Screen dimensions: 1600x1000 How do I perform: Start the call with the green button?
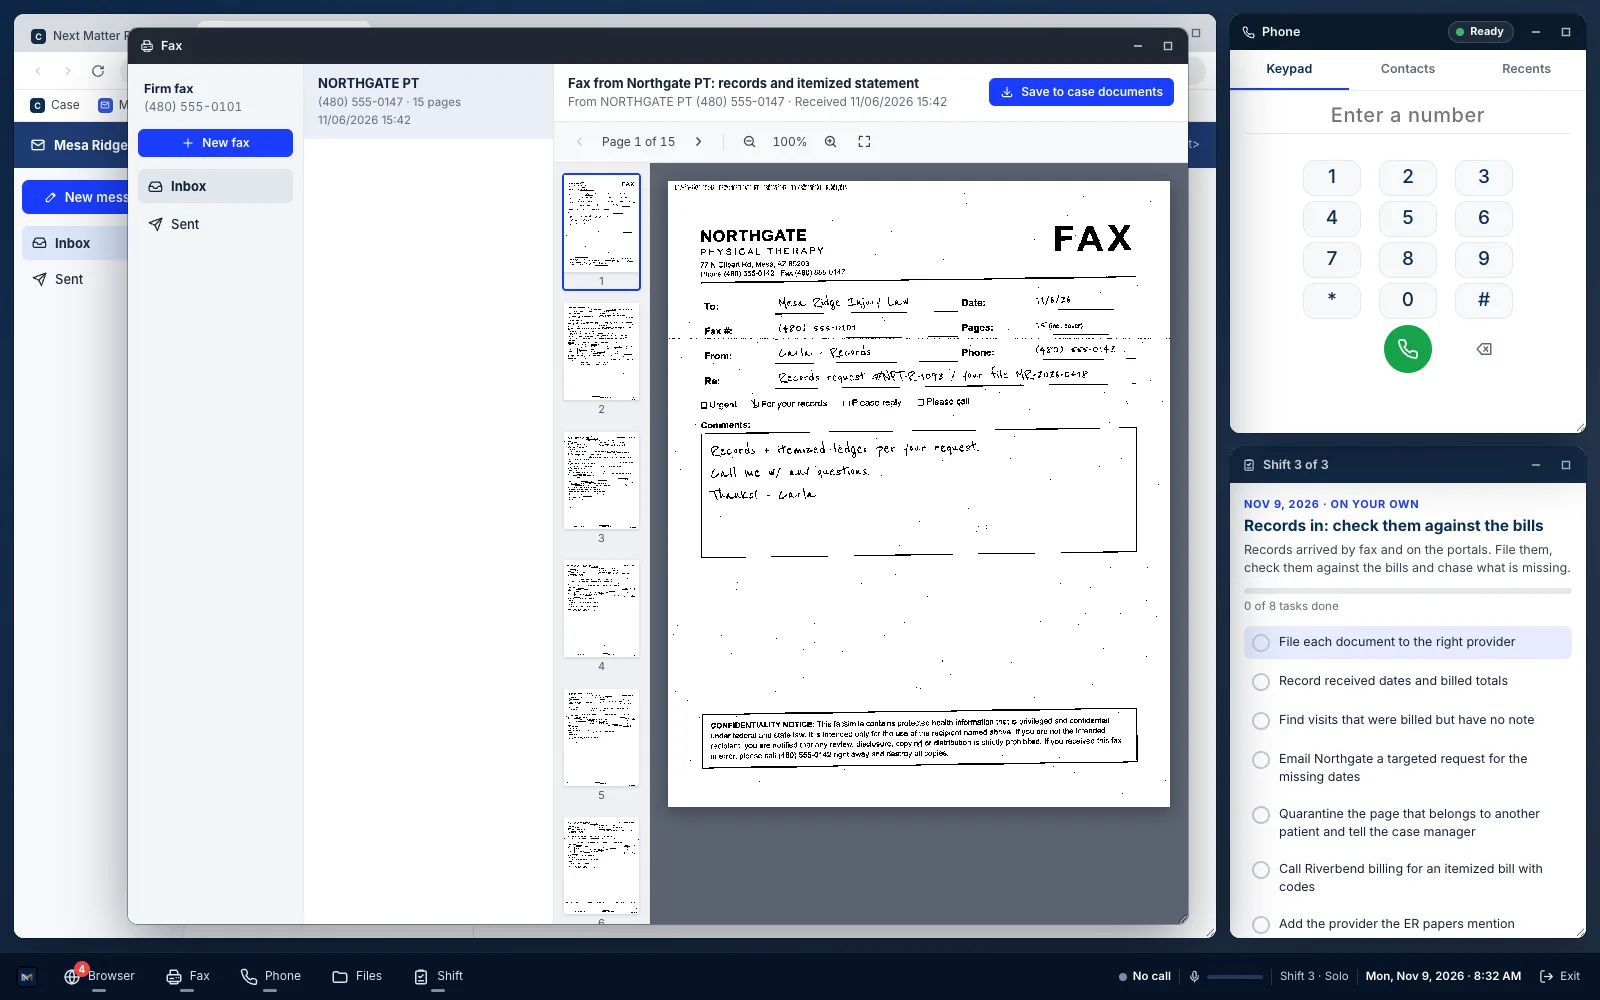pyautogui.click(x=1407, y=349)
